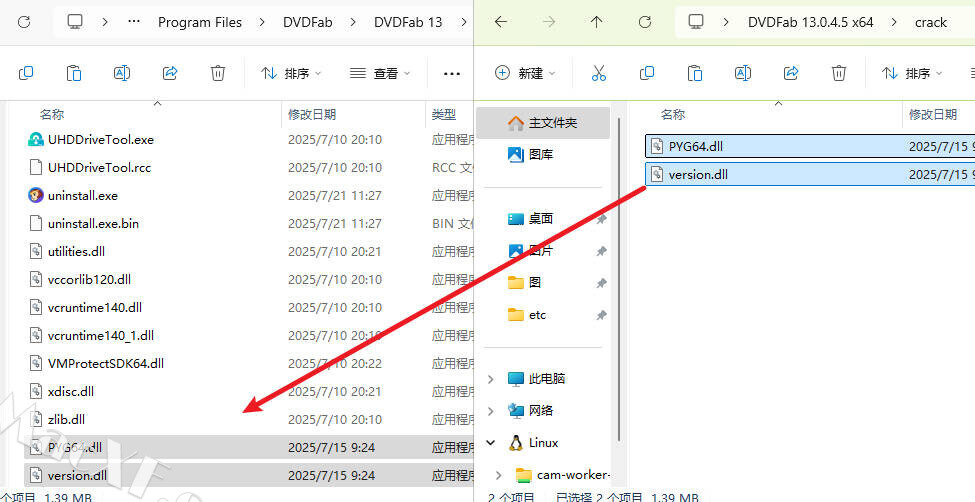
Task: Open 查看 view dropdown in left window
Action: pos(380,73)
